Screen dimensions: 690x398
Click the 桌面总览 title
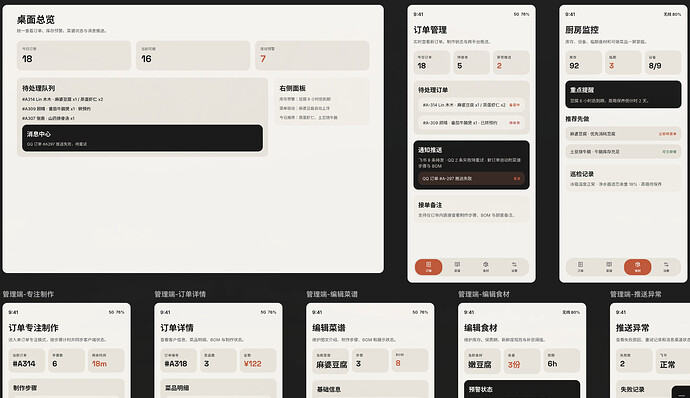tap(36, 19)
